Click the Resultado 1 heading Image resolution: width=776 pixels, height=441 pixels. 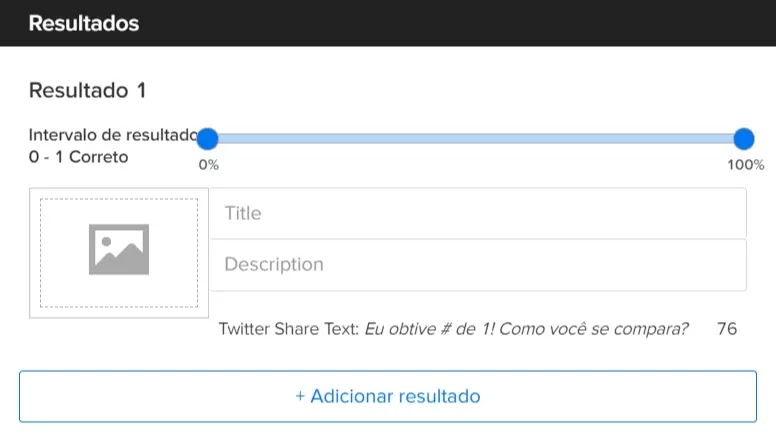(x=87, y=91)
